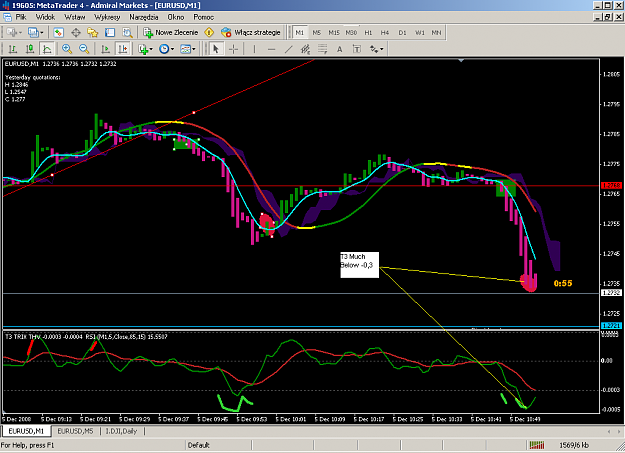Activate the standard cursor arrow mode
Image resolution: width=625 pixels, height=453 pixels.
(x=216, y=49)
